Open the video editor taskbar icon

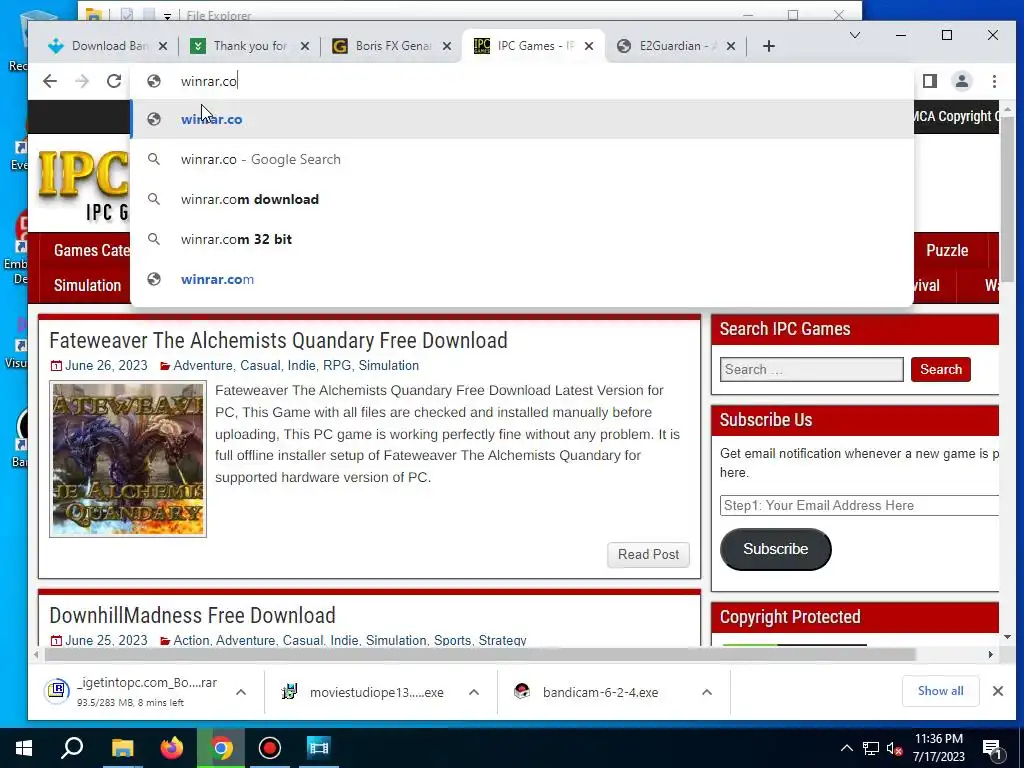pyautogui.click(x=319, y=748)
